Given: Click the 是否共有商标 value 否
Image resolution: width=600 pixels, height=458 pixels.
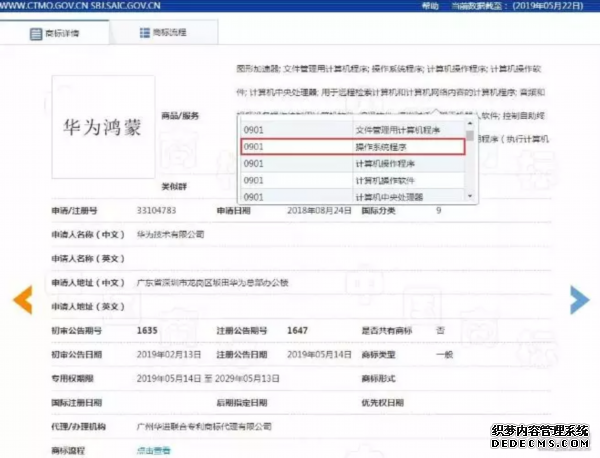Looking at the screenshot, I should [x=440, y=330].
